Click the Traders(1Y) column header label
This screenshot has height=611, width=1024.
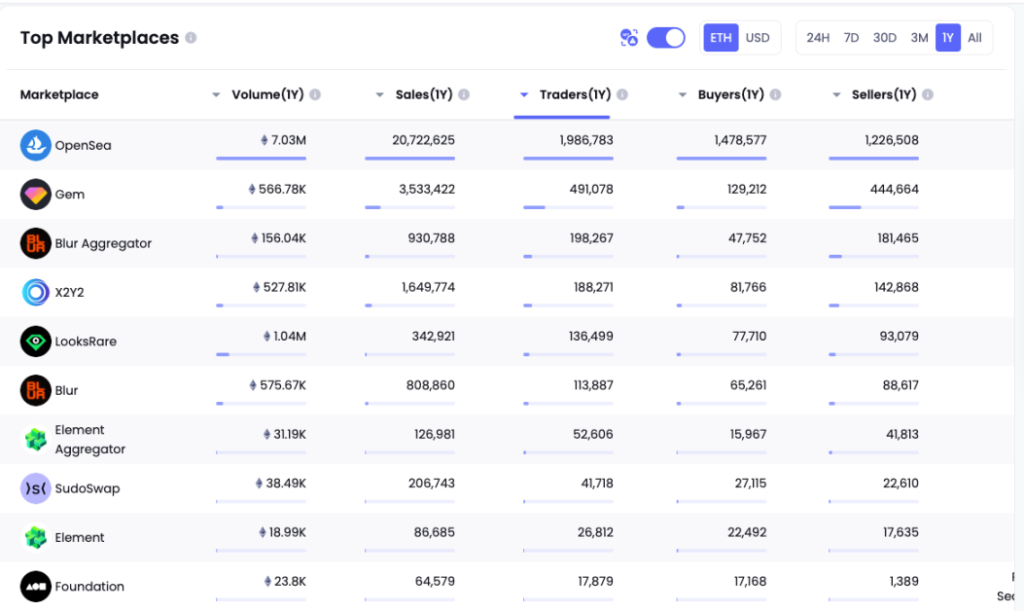pos(575,95)
